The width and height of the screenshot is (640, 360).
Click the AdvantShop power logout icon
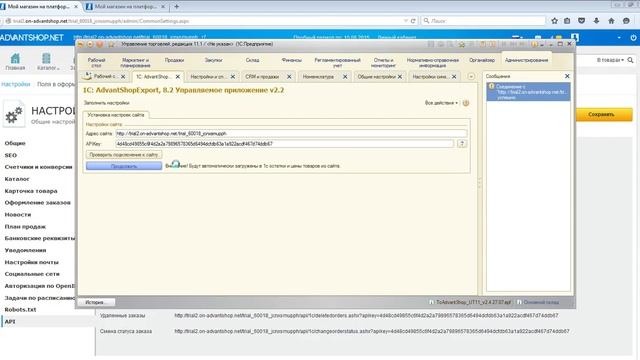pyautogui.click(x=633, y=38)
